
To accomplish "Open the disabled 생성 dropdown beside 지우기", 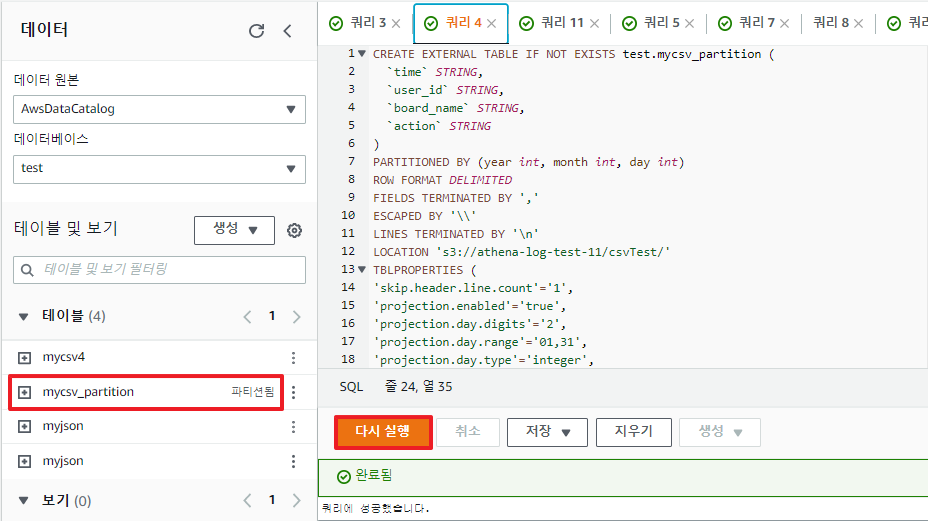I will pos(720,432).
